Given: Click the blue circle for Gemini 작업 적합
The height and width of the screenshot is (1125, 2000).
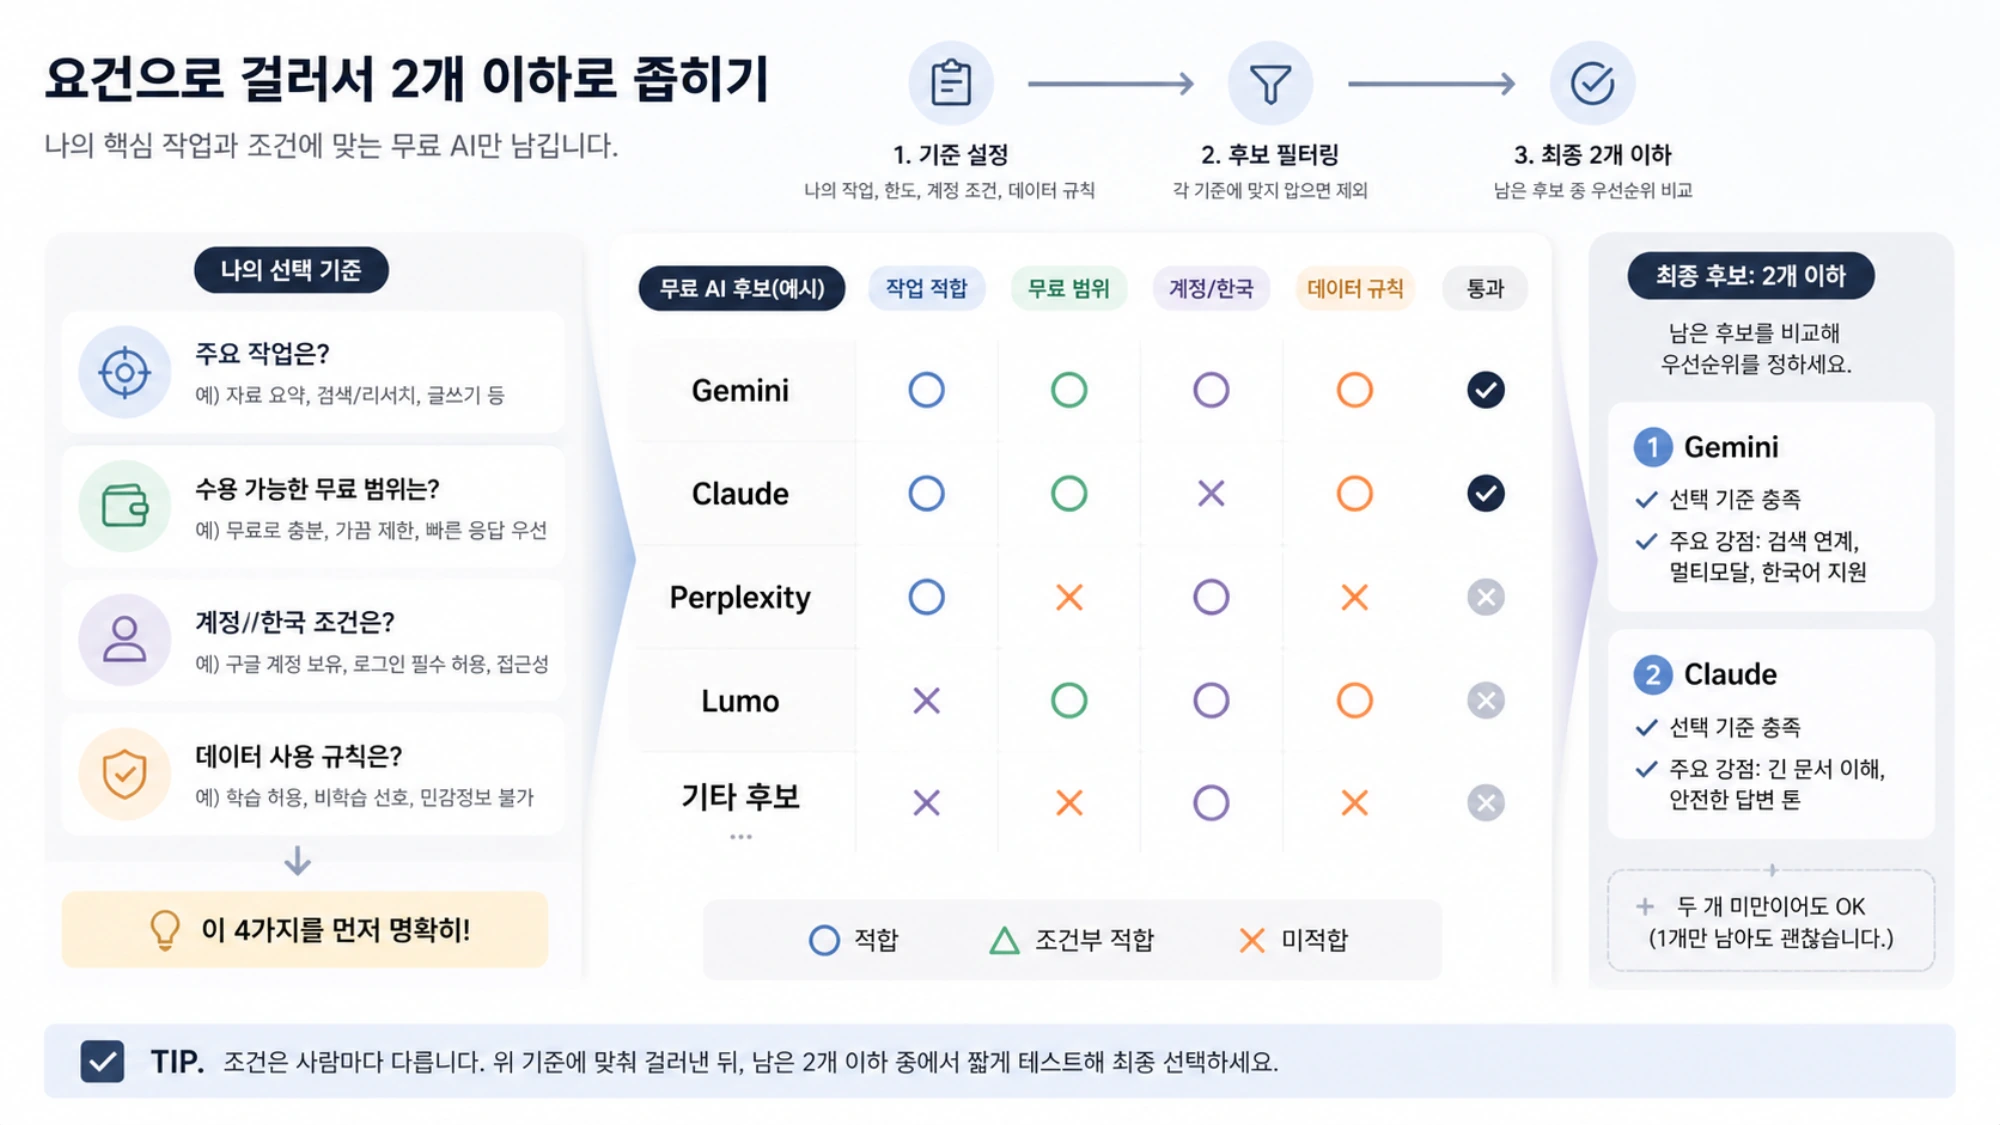Looking at the screenshot, I should [926, 390].
